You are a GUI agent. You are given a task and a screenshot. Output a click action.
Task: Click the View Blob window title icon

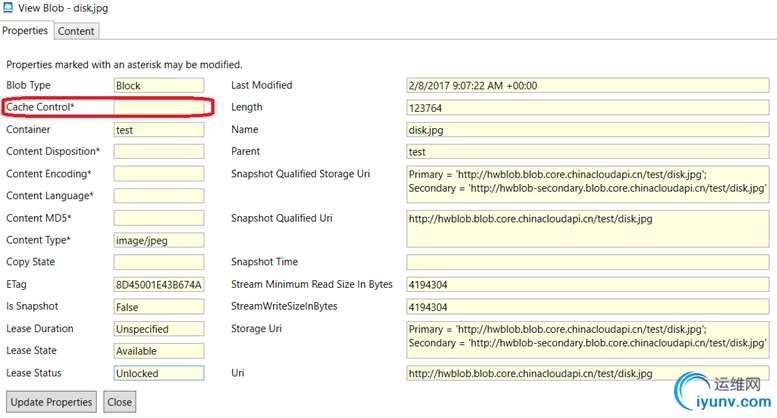[x=10, y=9]
